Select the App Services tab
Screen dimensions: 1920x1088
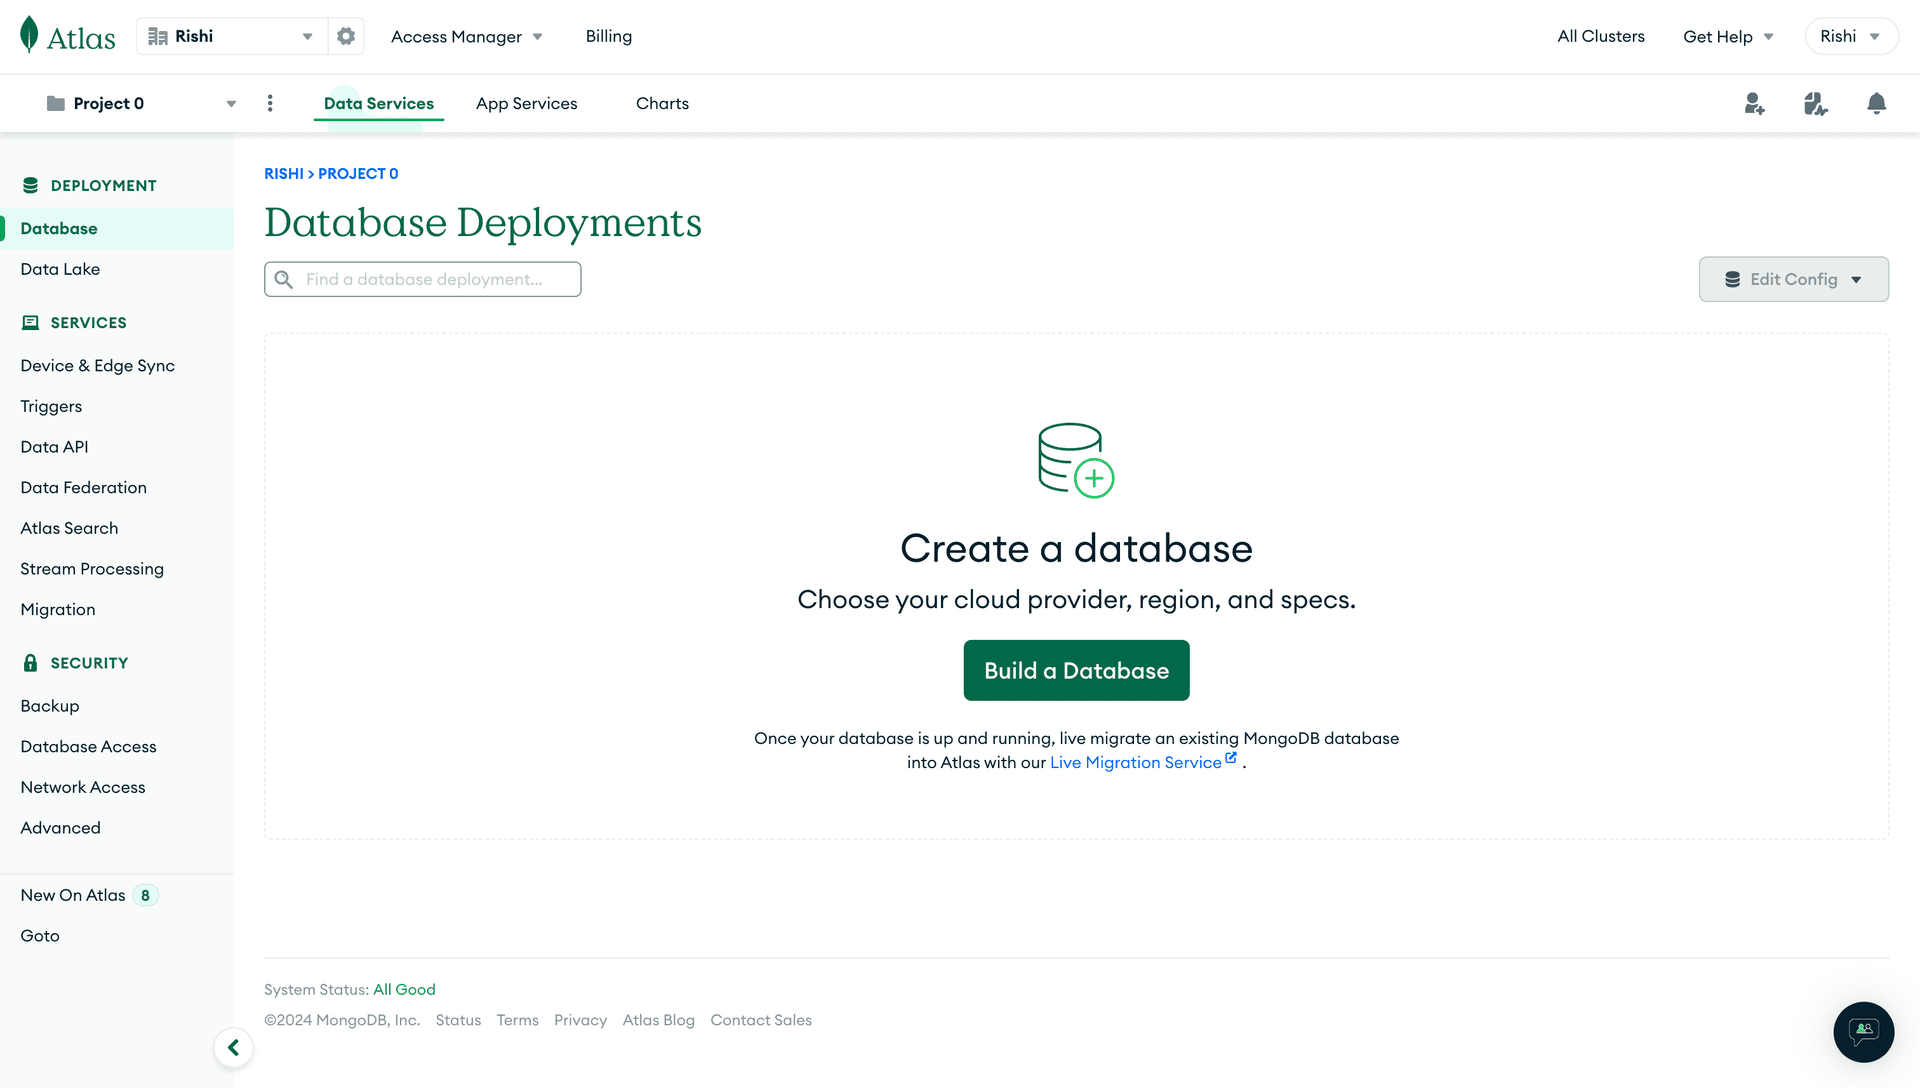point(526,103)
